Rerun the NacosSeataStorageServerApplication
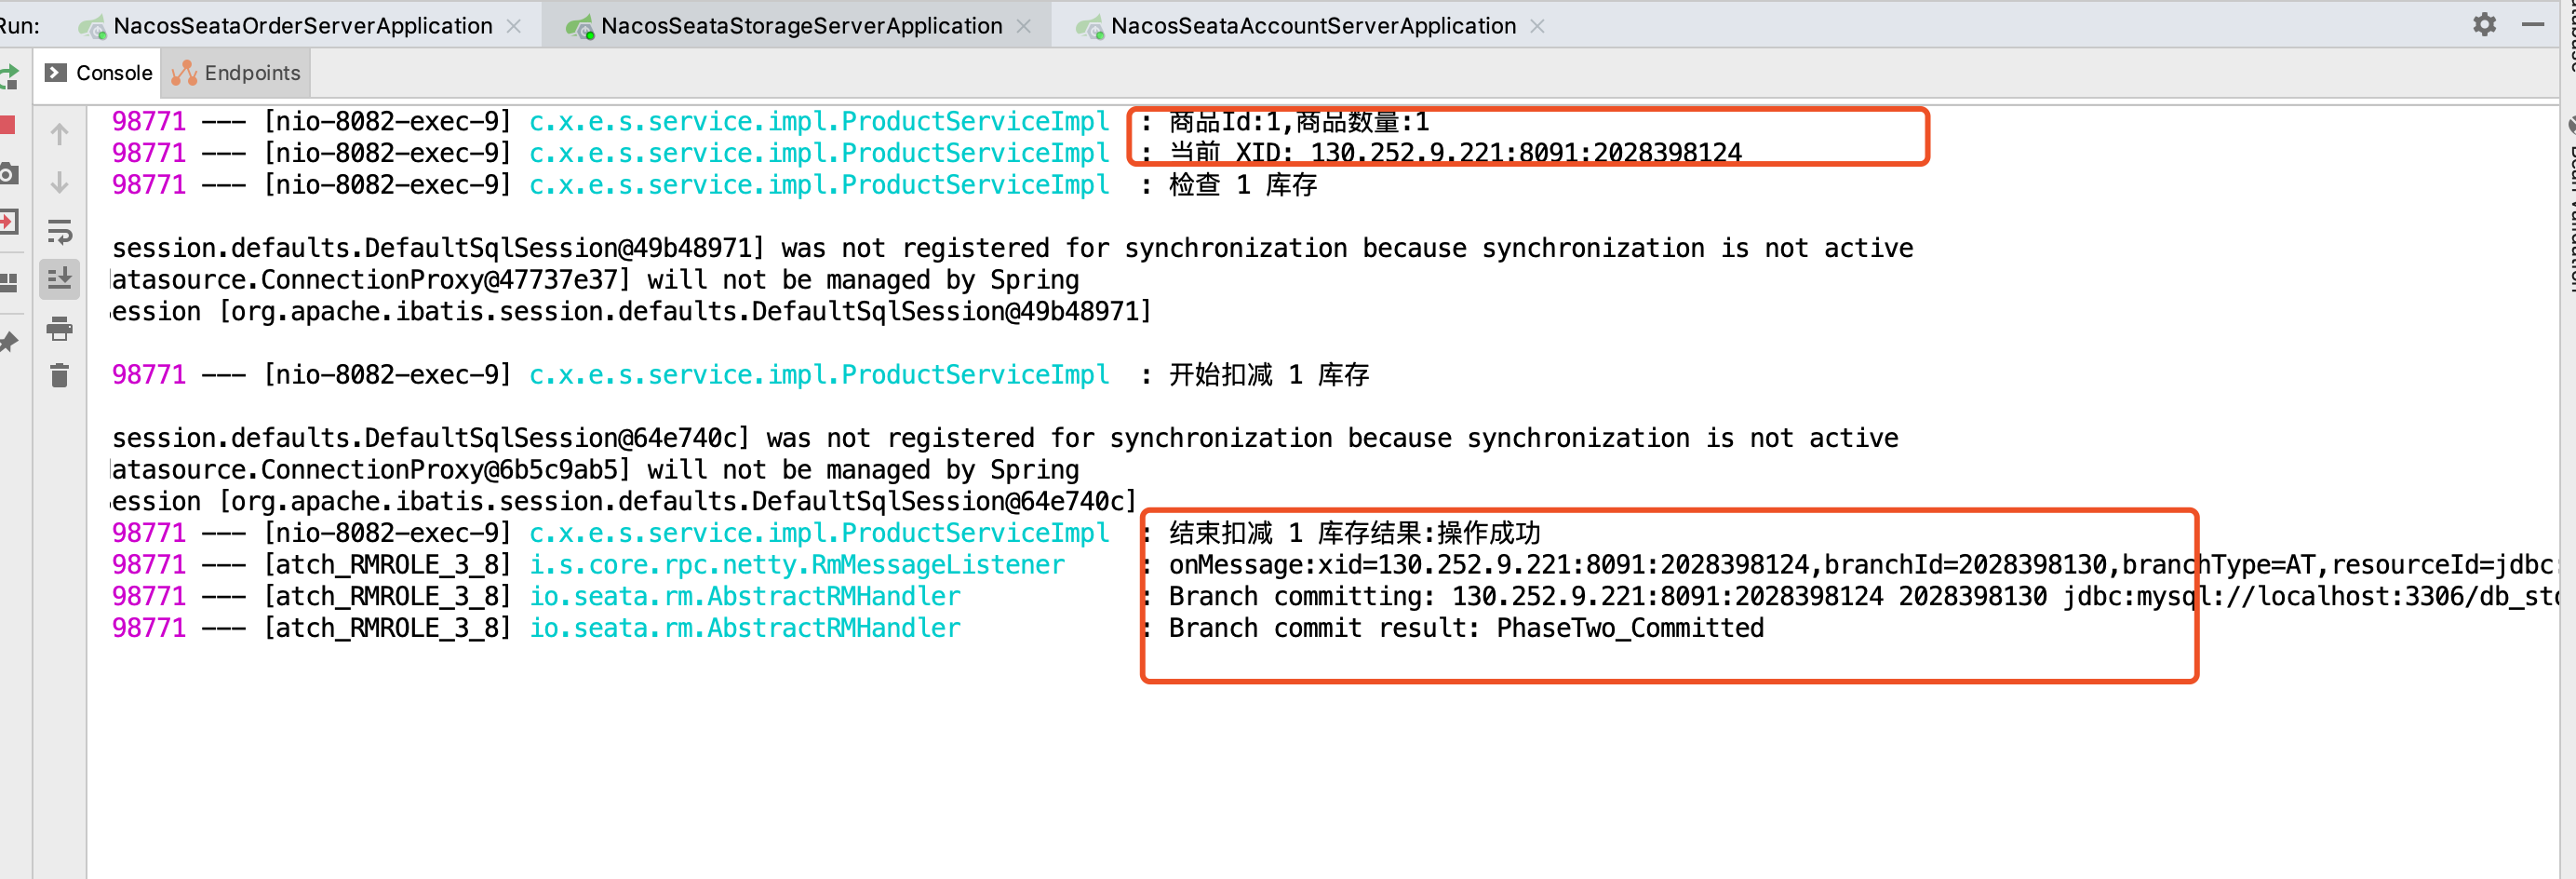This screenshot has width=2576, height=879. click(x=10, y=75)
